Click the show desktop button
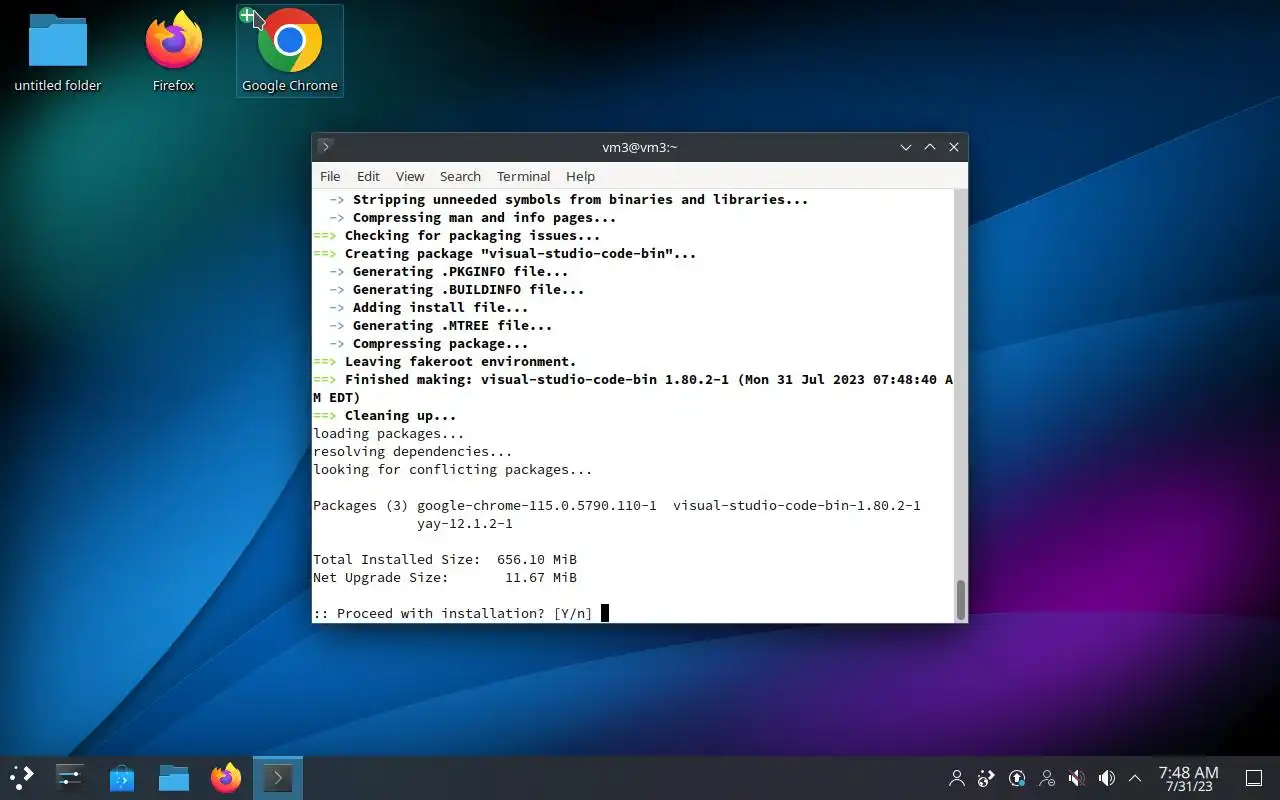 coord(1254,778)
